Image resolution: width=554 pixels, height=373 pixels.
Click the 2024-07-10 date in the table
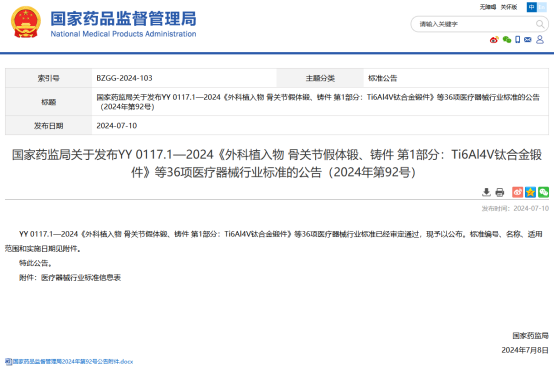[117, 126]
